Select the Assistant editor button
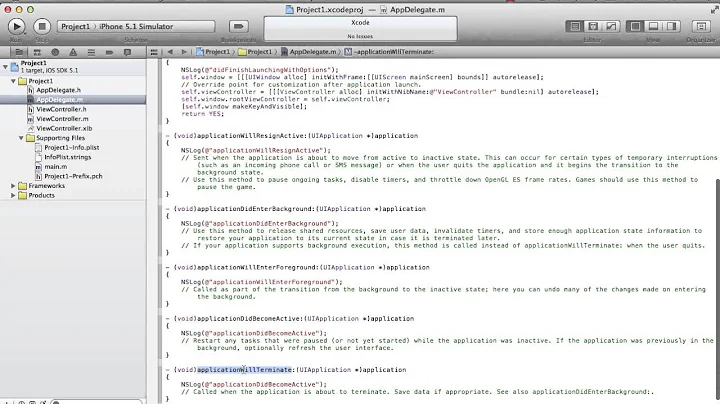This screenshot has height=404, width=720. pyautogui.click(x=593, y=27)
